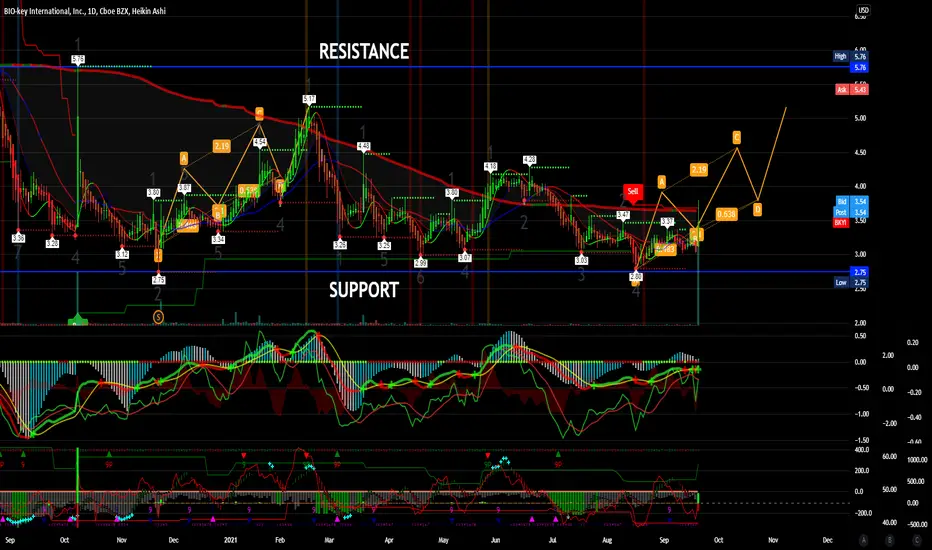Viewport: 932px width, 550px height.
Task: Select the projected D pattern point
Action: (757, 209)
